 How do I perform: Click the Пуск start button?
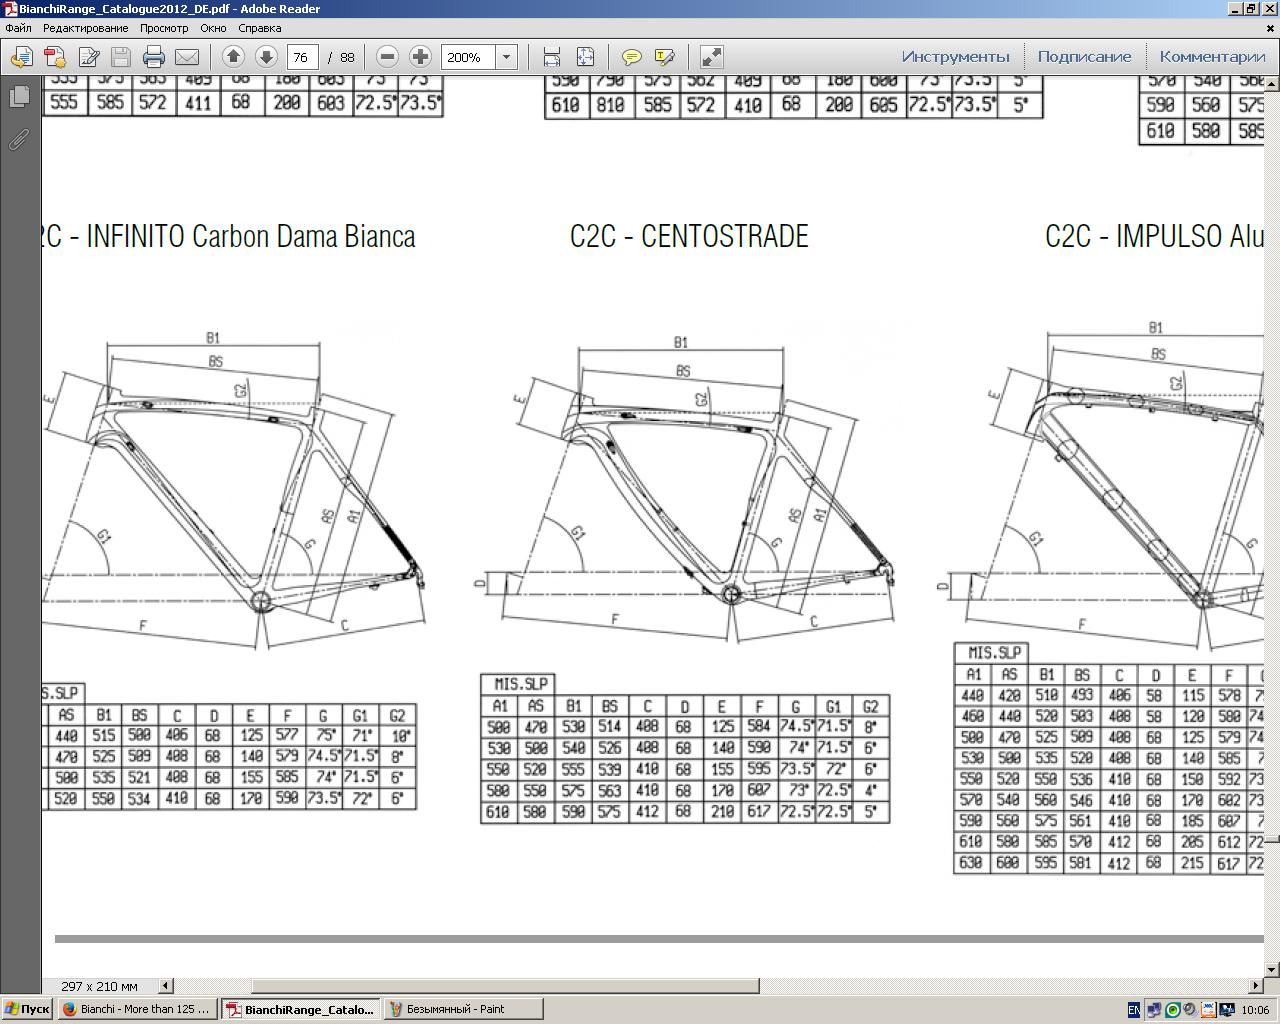[x=27, y=1009]
